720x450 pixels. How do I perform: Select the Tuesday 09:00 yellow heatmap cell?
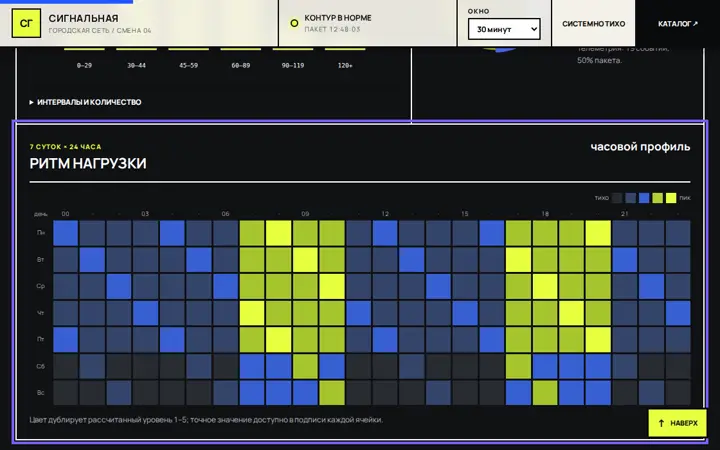(305, 259)
